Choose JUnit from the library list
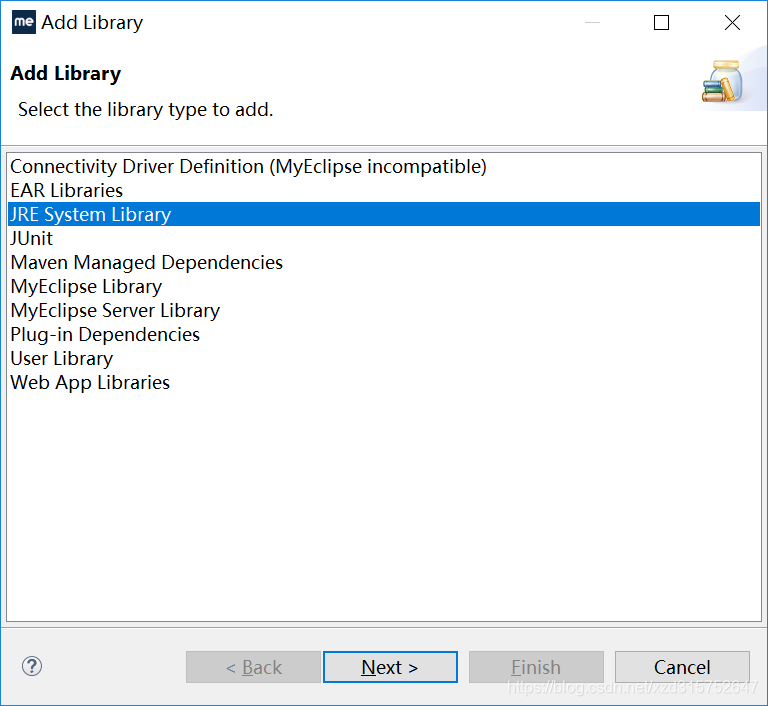768x706 pixels. (x=384, y=239)
